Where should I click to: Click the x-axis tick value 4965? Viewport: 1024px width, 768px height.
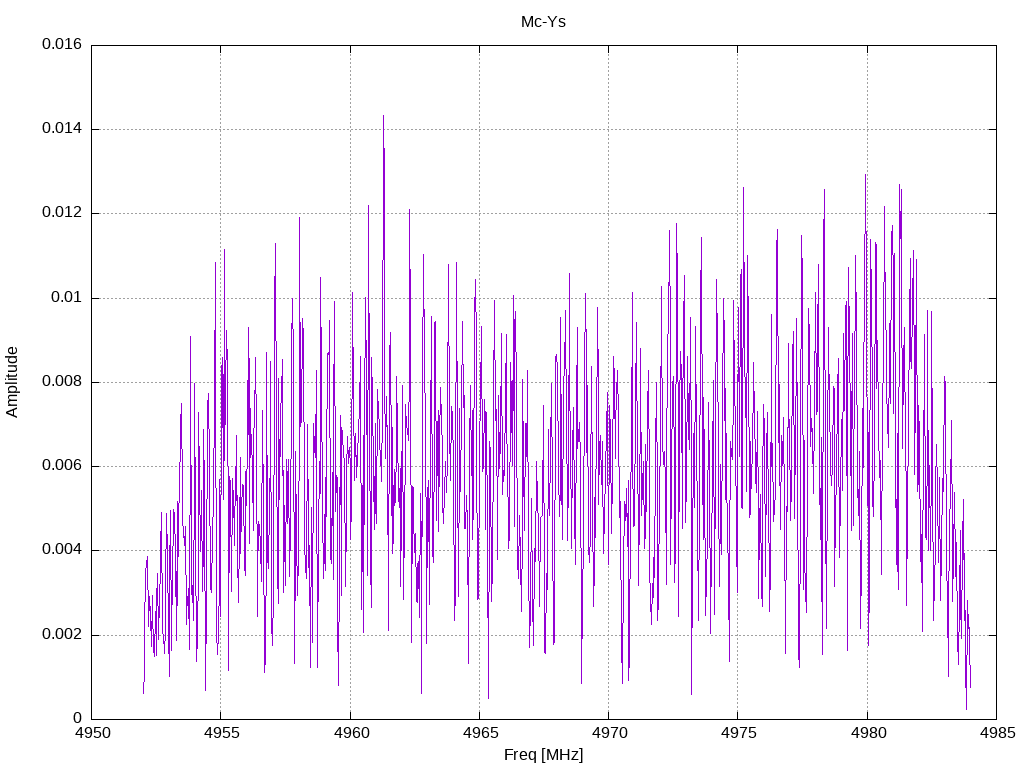click(x=480, y=733)
